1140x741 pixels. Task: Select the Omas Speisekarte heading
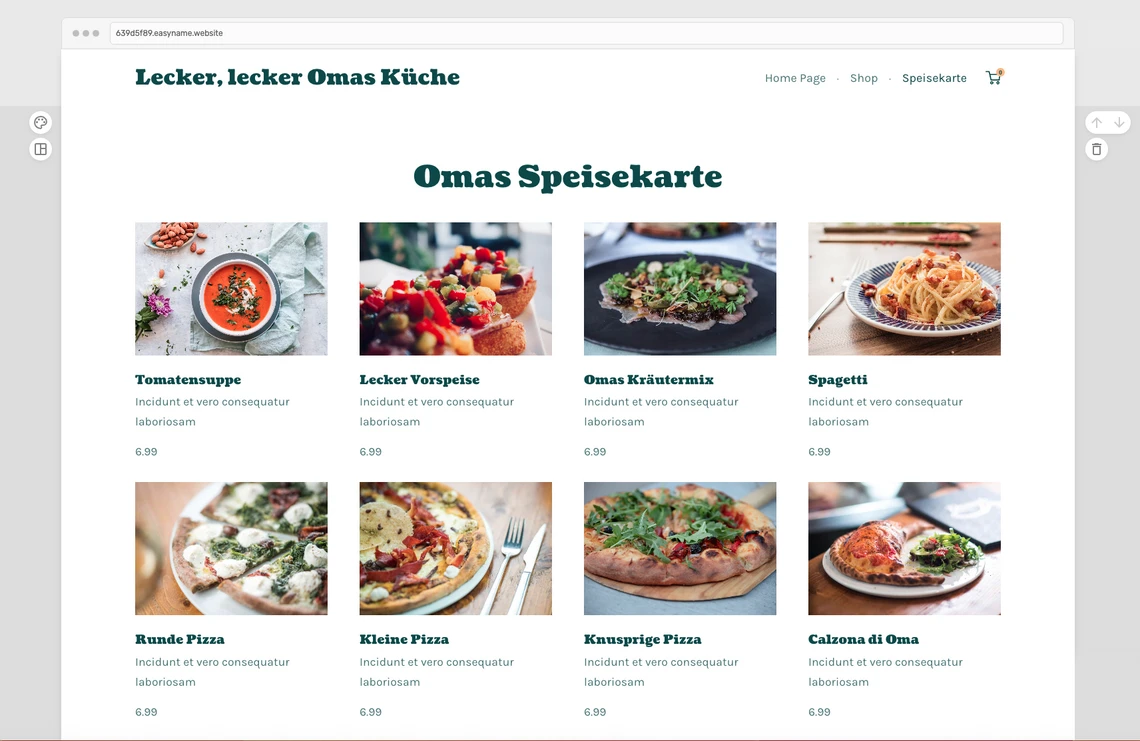tap(568, 176)
